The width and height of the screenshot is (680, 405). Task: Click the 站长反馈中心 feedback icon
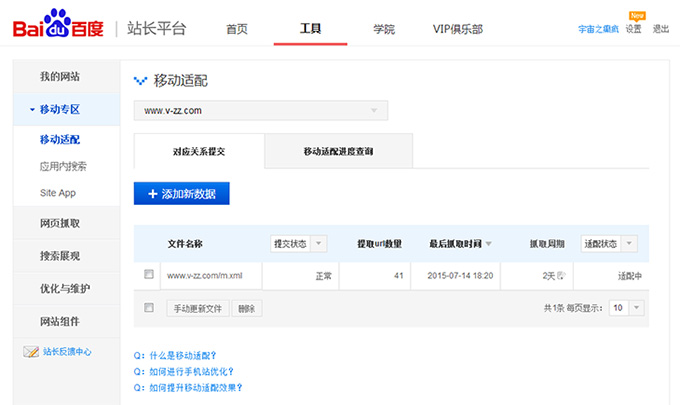click(x=30, y=352)
